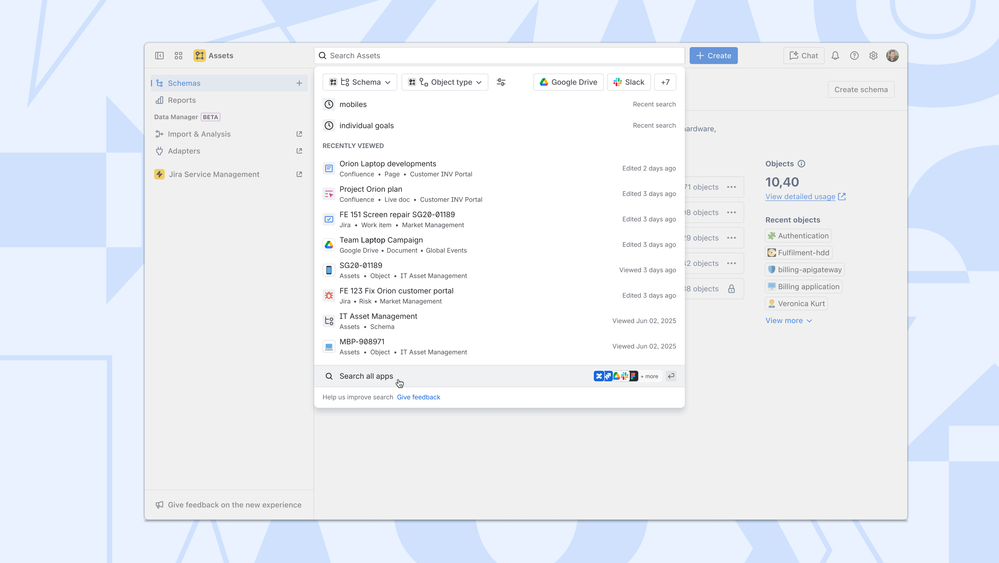Select recent search individual goals
Image resolution: width=999 pixels, height=563 pixels.
[x=500, y=125]
